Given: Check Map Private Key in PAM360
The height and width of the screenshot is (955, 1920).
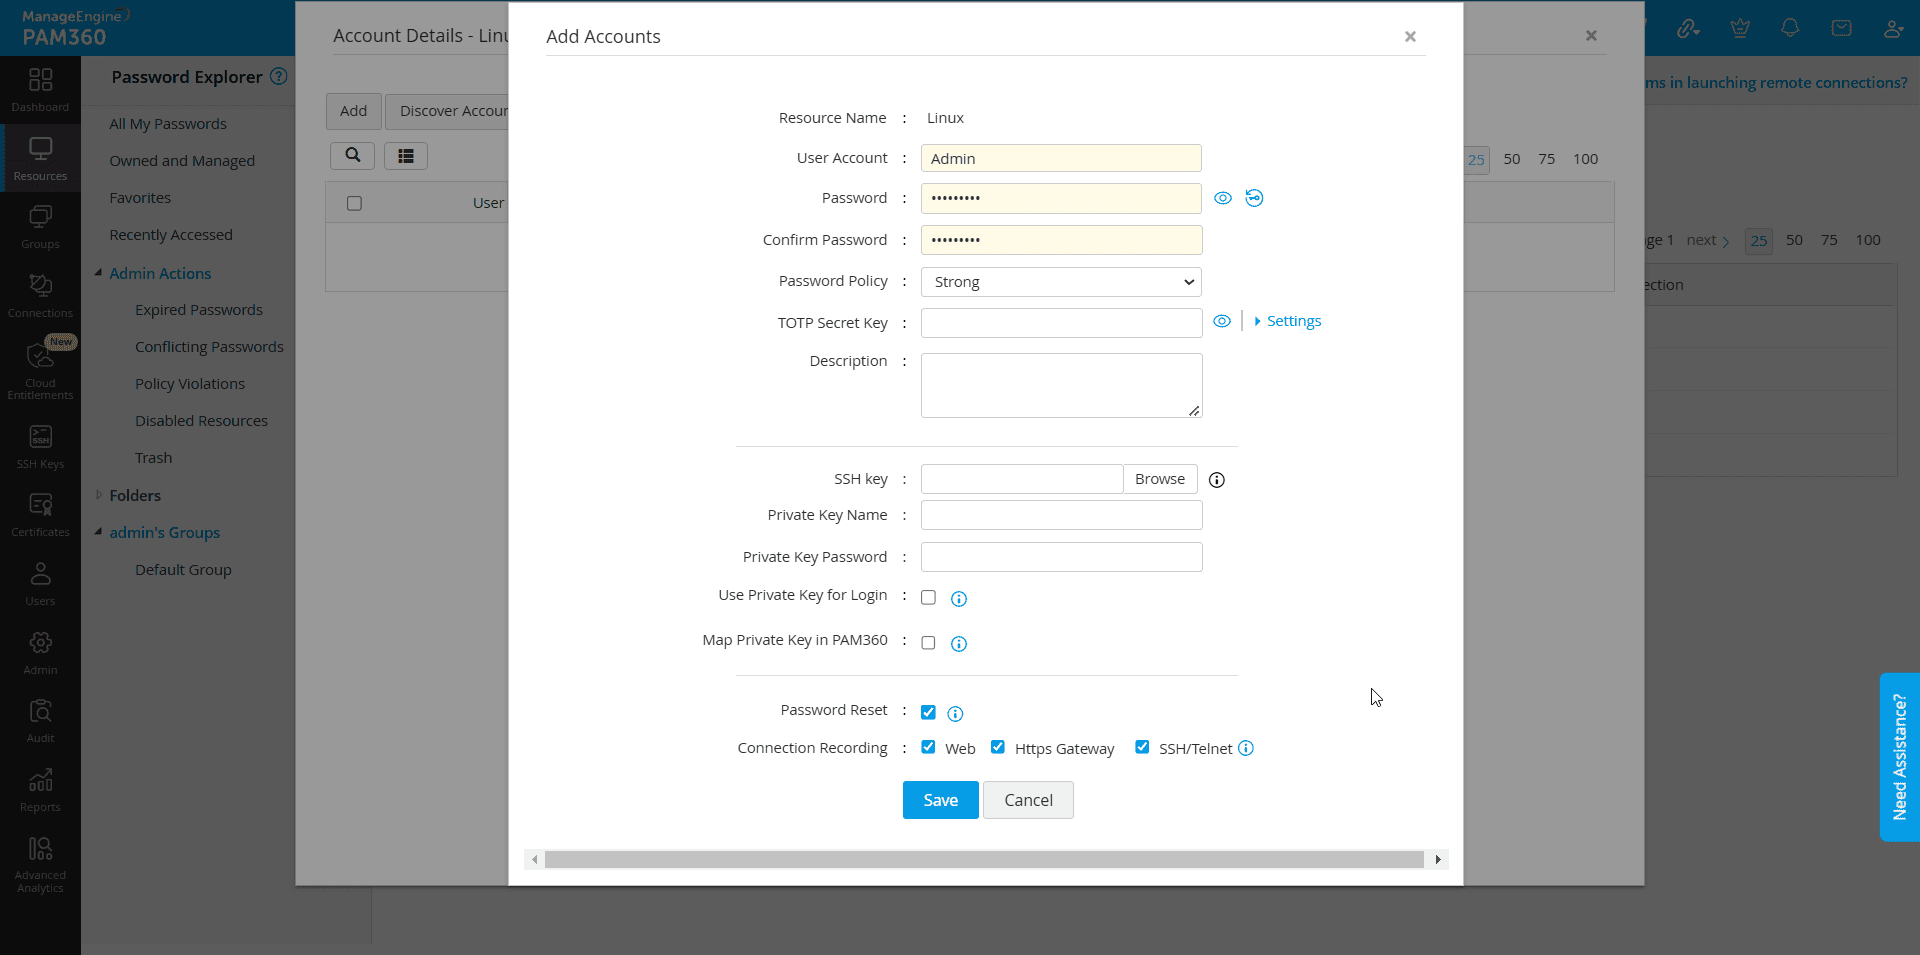Looking at the screenshot, I should point(928,643).
